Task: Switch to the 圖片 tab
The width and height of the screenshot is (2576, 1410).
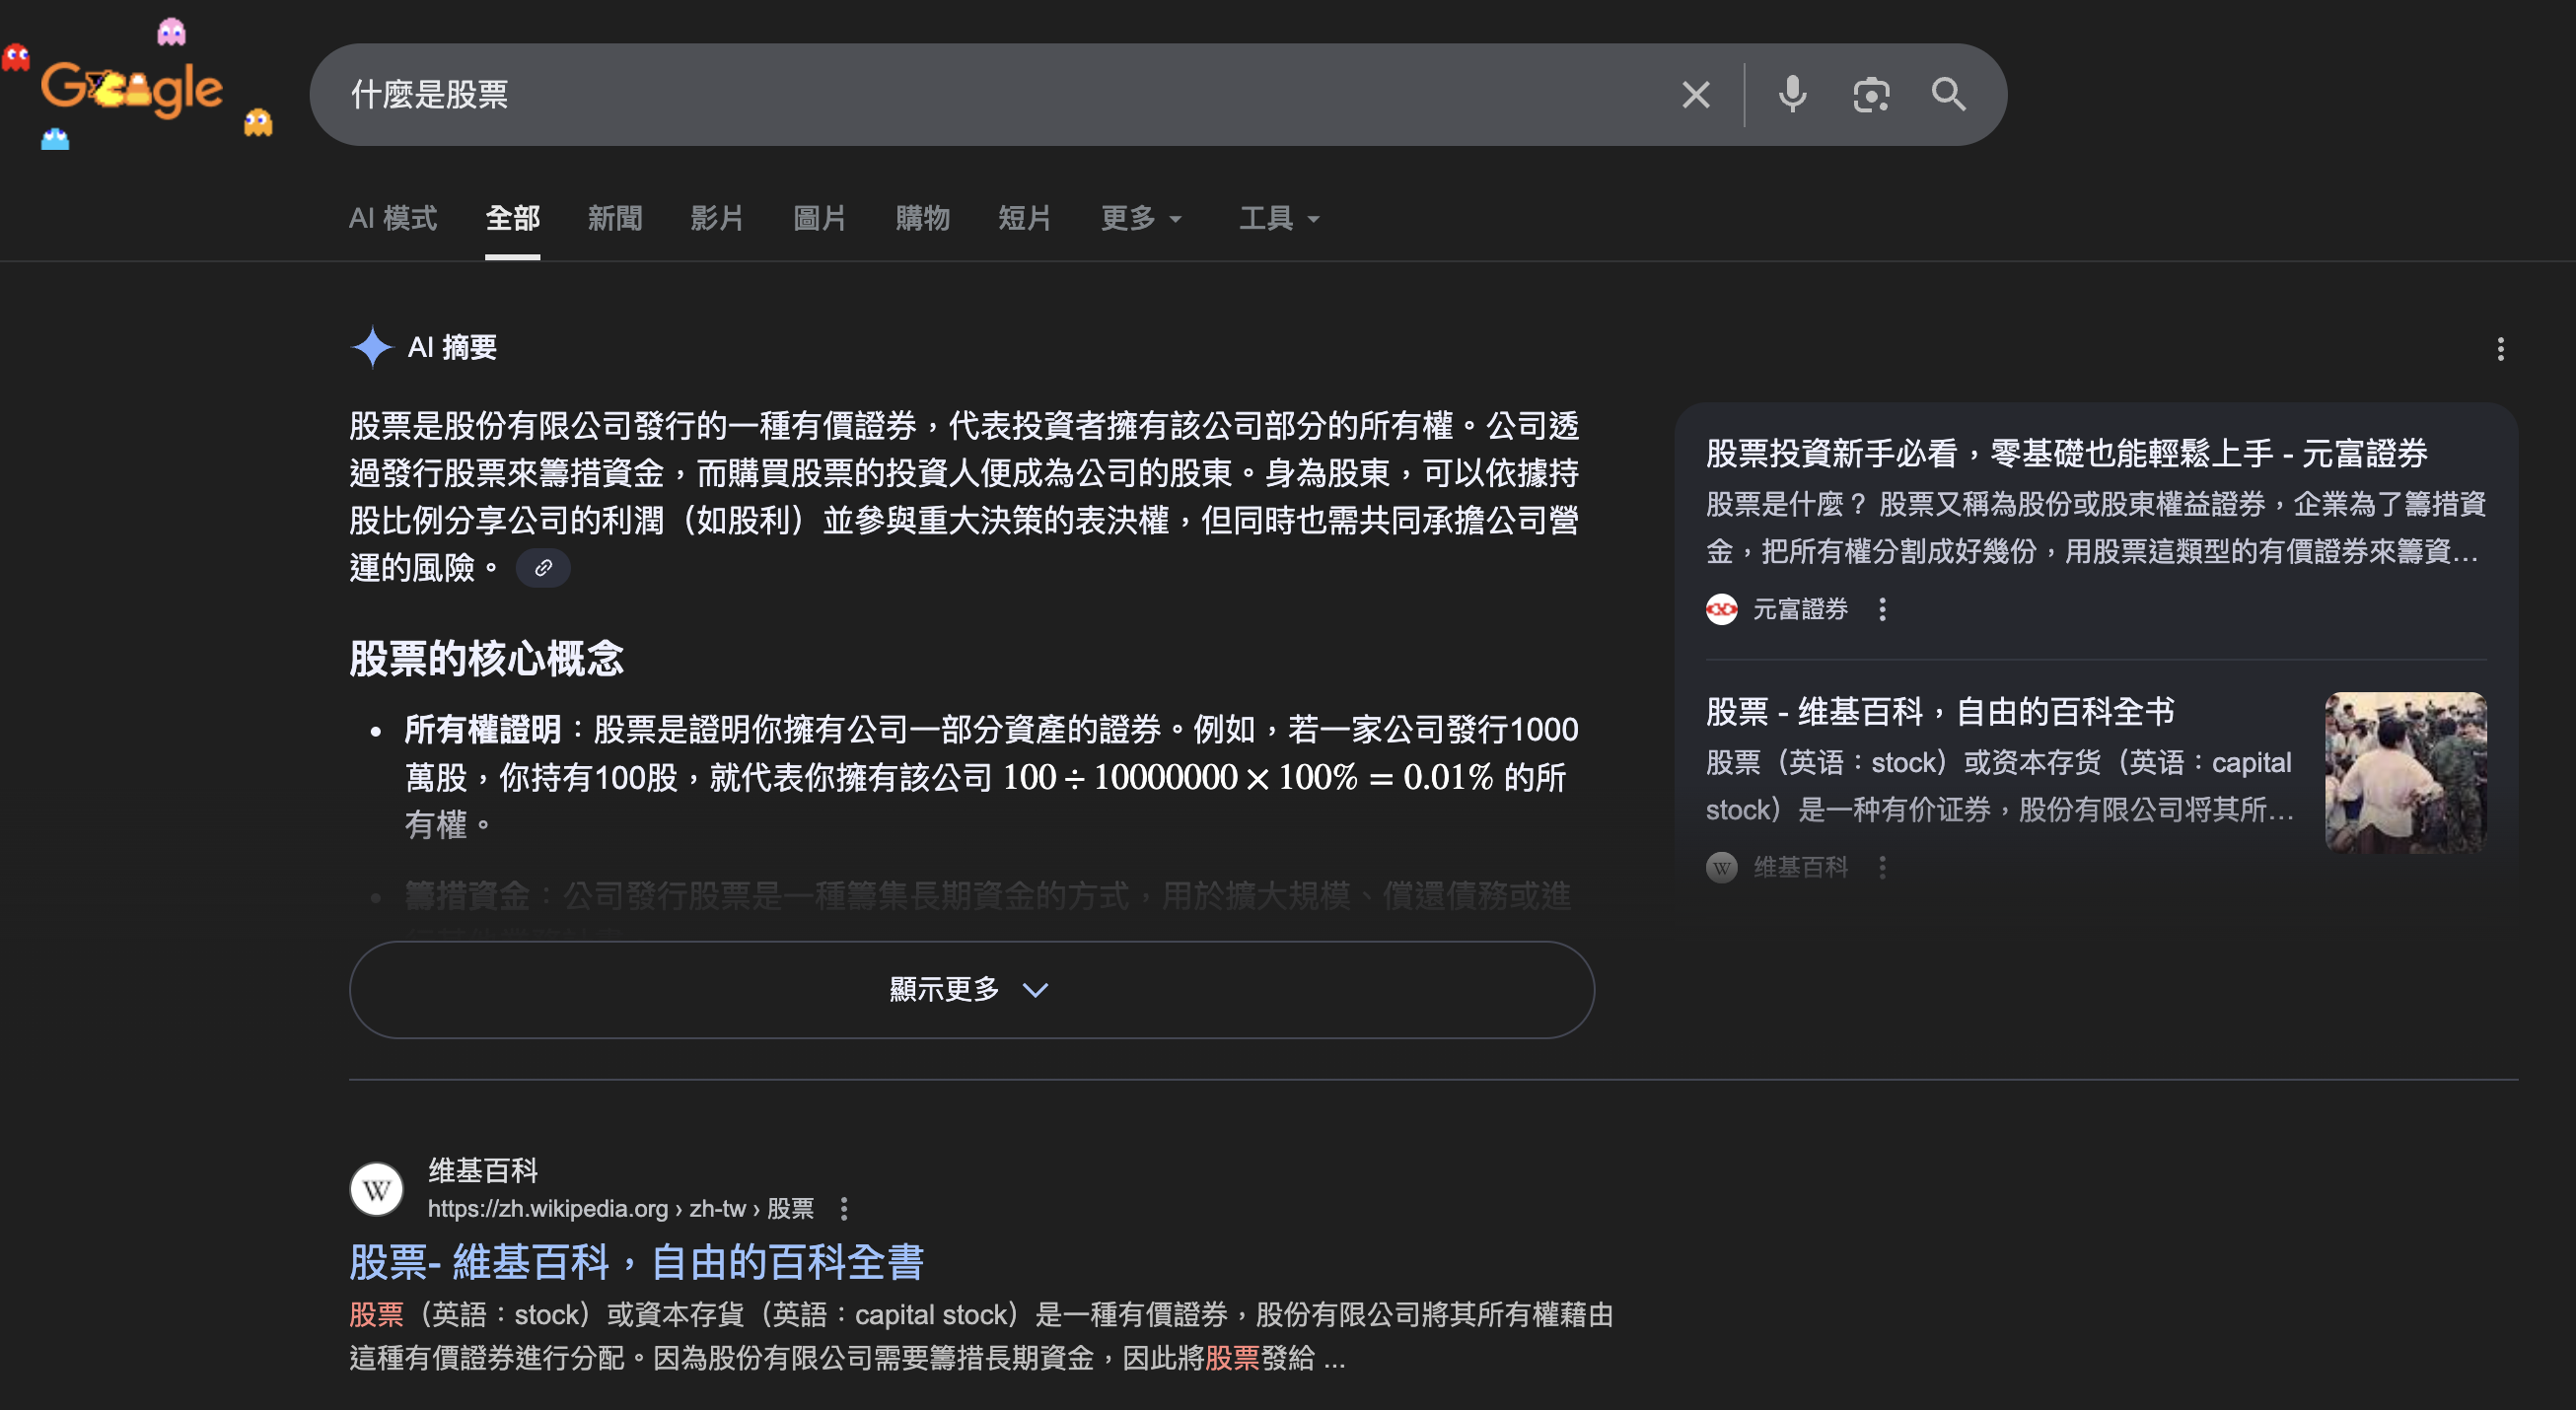Action: 819,218
